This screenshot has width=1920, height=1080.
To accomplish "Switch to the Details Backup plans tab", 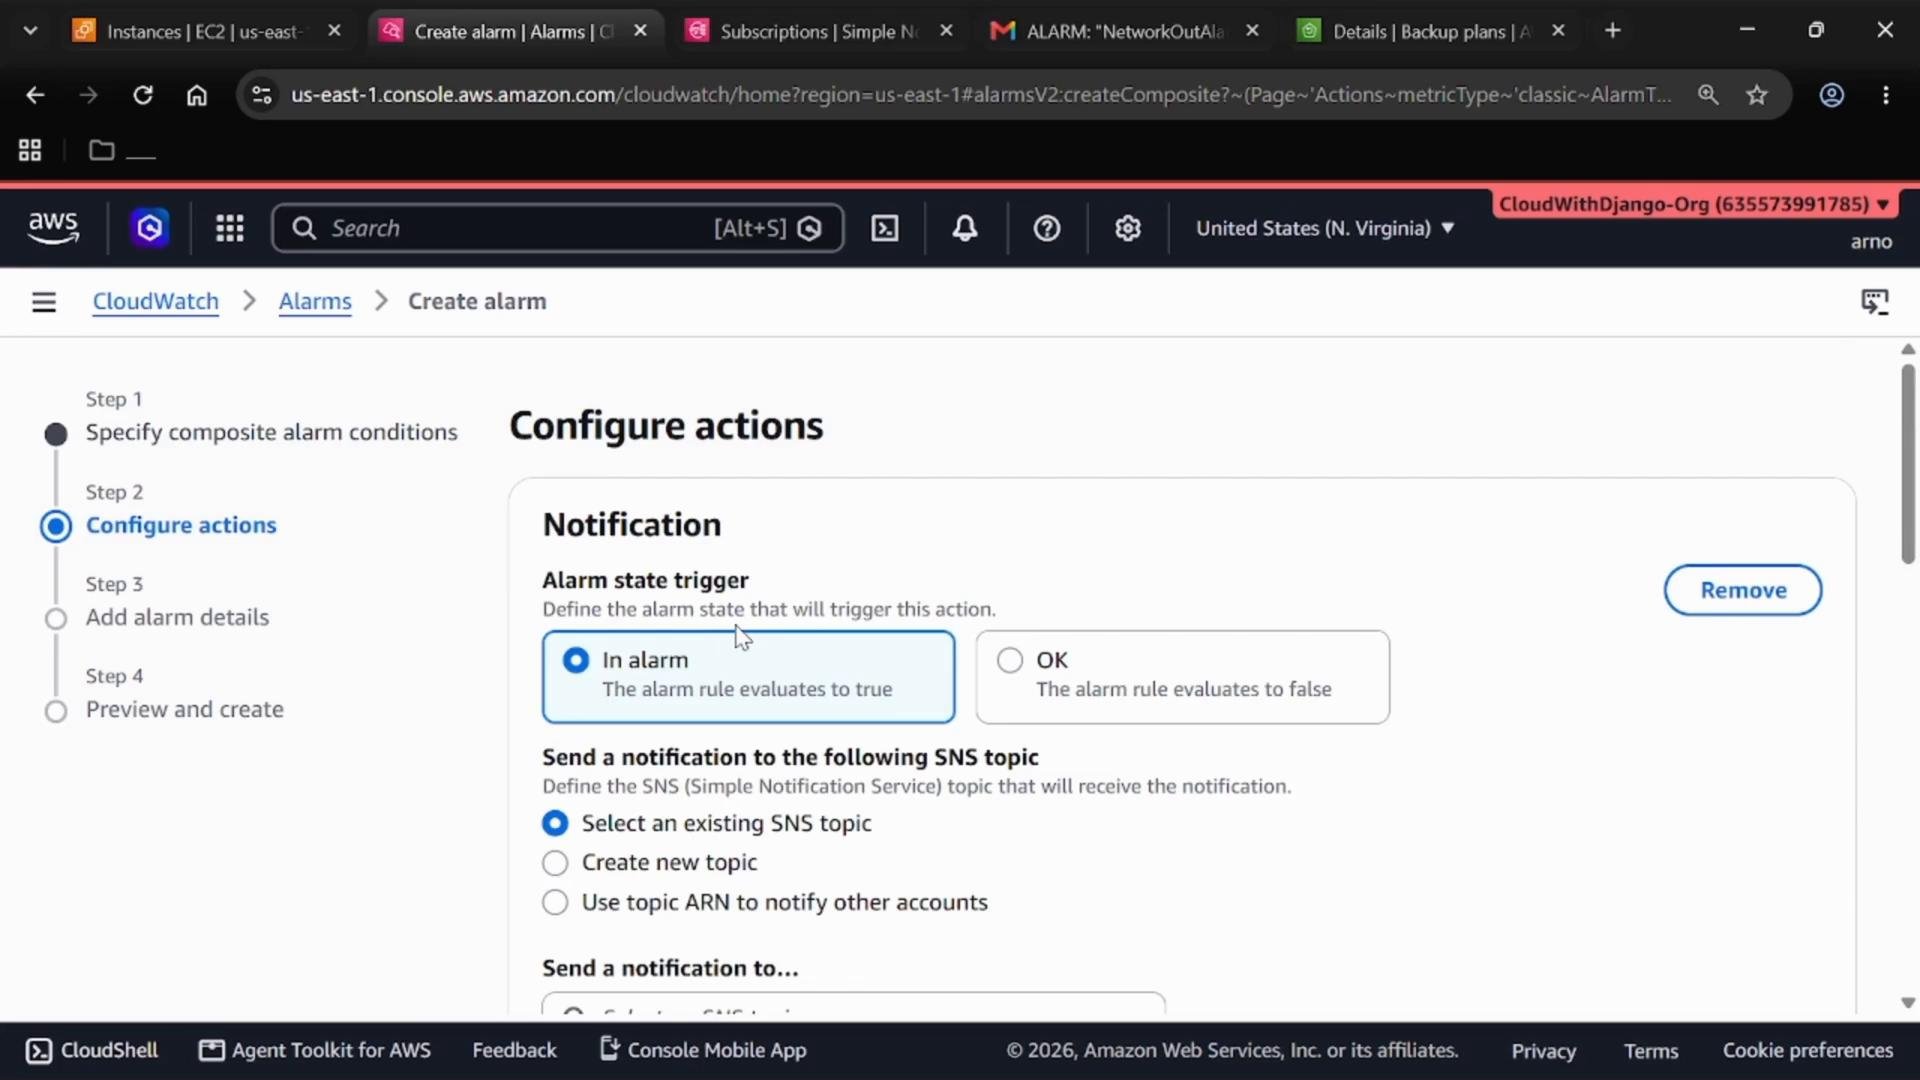I will tap(1432, 31).
